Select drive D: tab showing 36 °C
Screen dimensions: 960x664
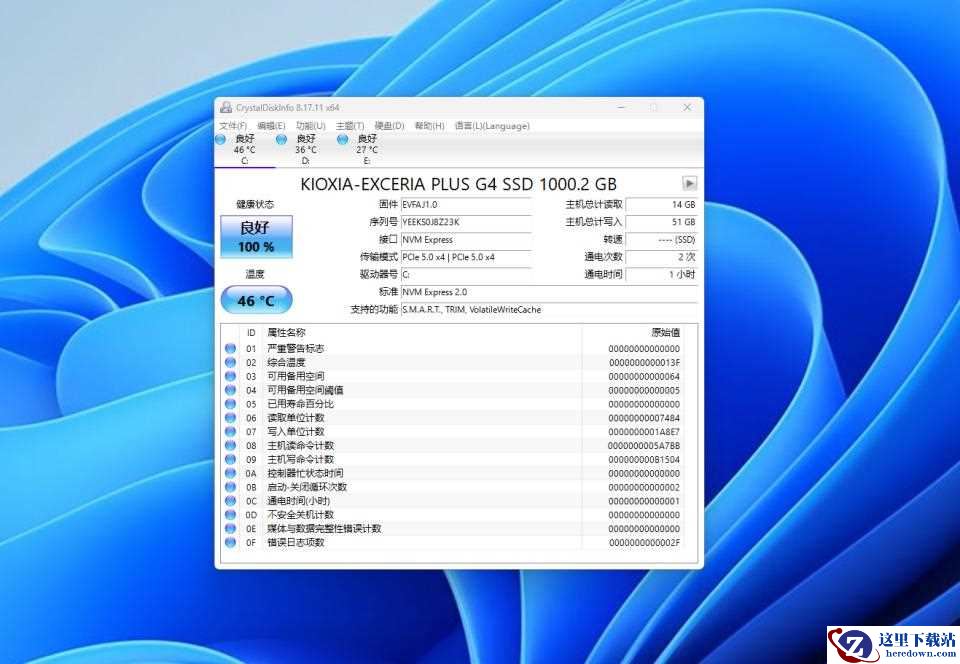306,149
